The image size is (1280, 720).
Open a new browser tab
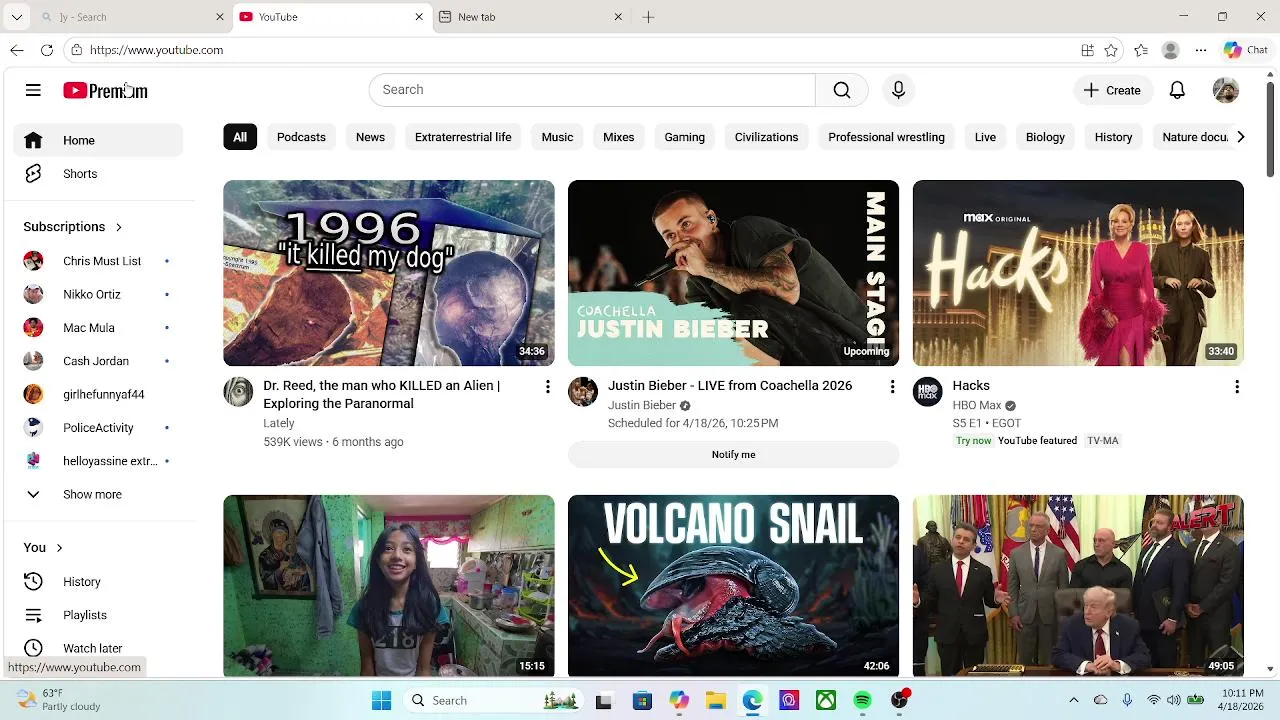(x=648, y=17)
